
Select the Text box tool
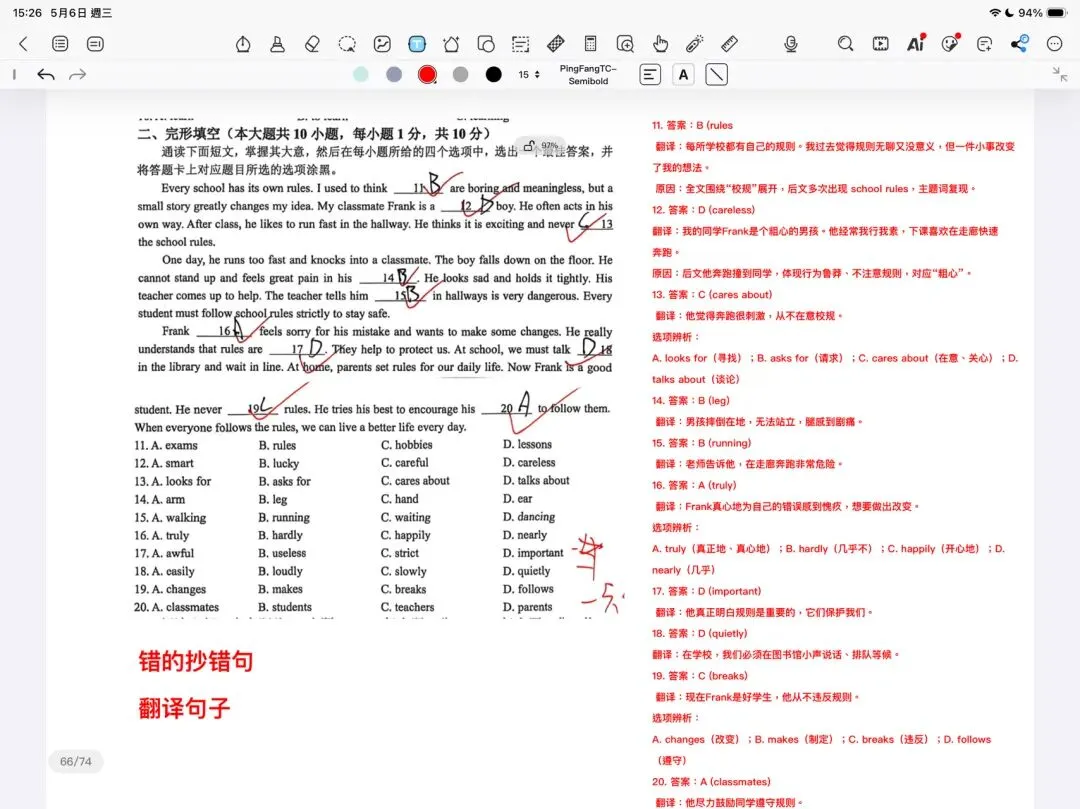417,44
